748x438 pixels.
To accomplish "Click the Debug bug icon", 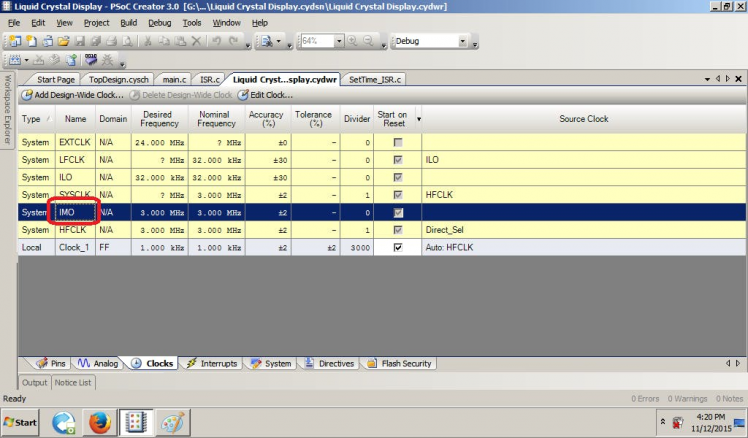I will [x=107, y=60].
